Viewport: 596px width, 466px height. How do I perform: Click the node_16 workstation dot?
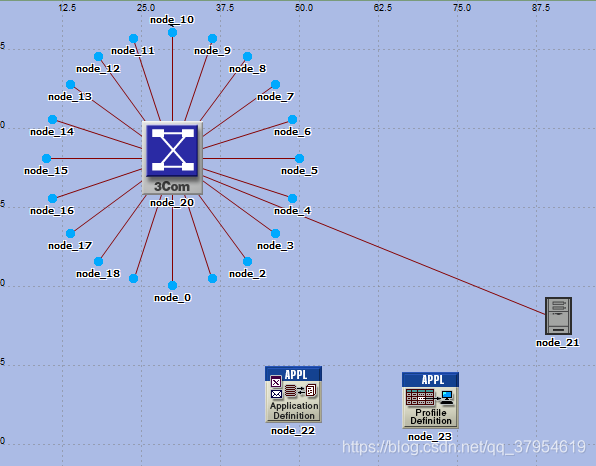coord(52,198)
